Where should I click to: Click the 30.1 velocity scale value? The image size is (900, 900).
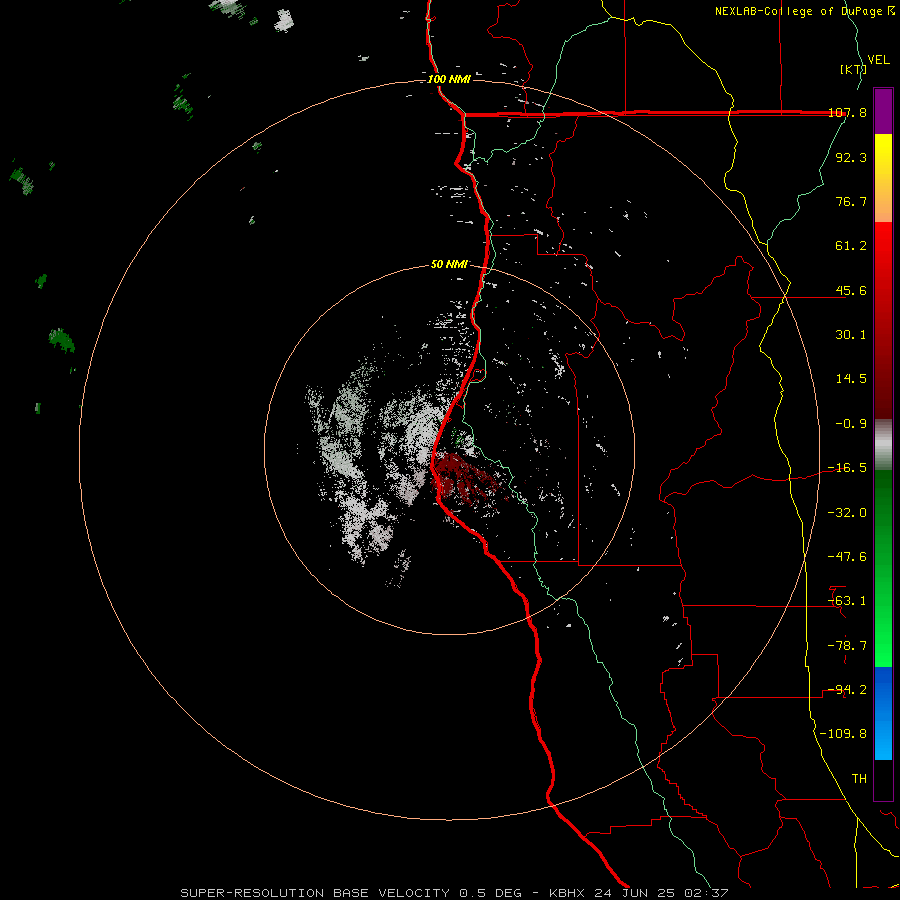tap(851, 335)
